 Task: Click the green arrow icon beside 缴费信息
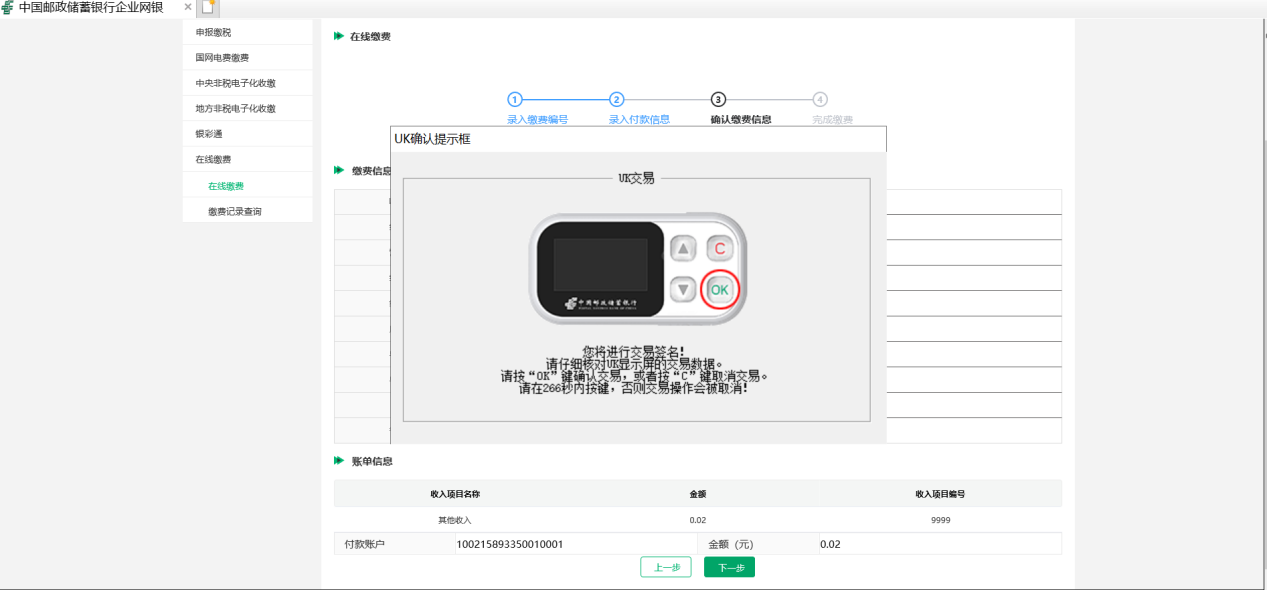[x=338, y=170]
